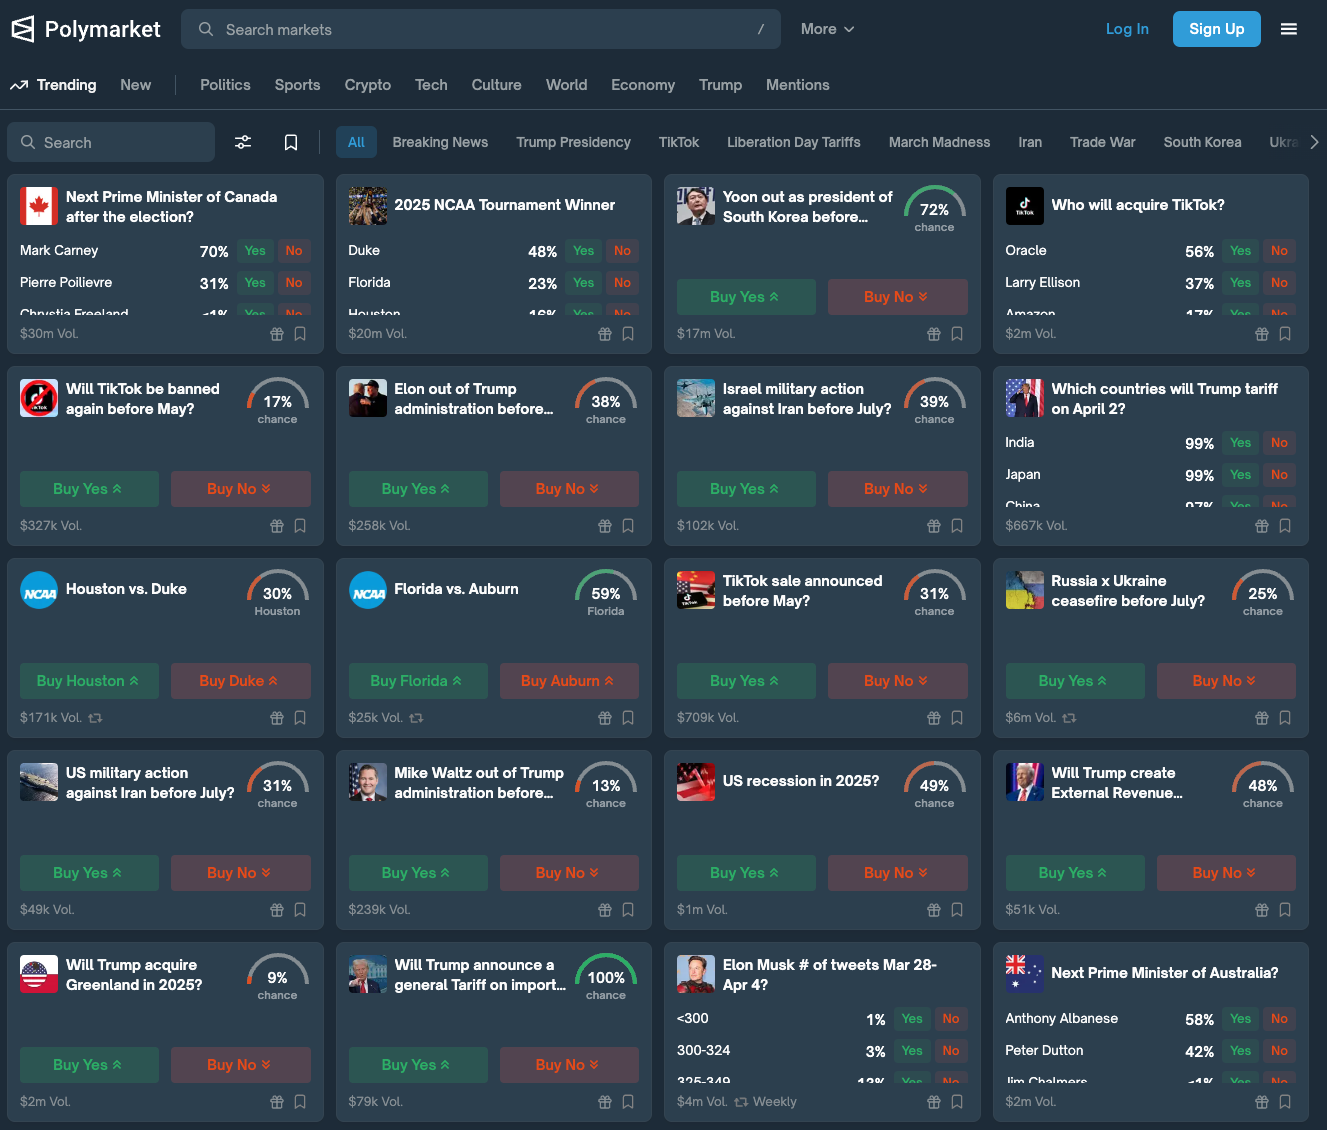Click 9% chance gauge on Greenland card

click(278, 977)
